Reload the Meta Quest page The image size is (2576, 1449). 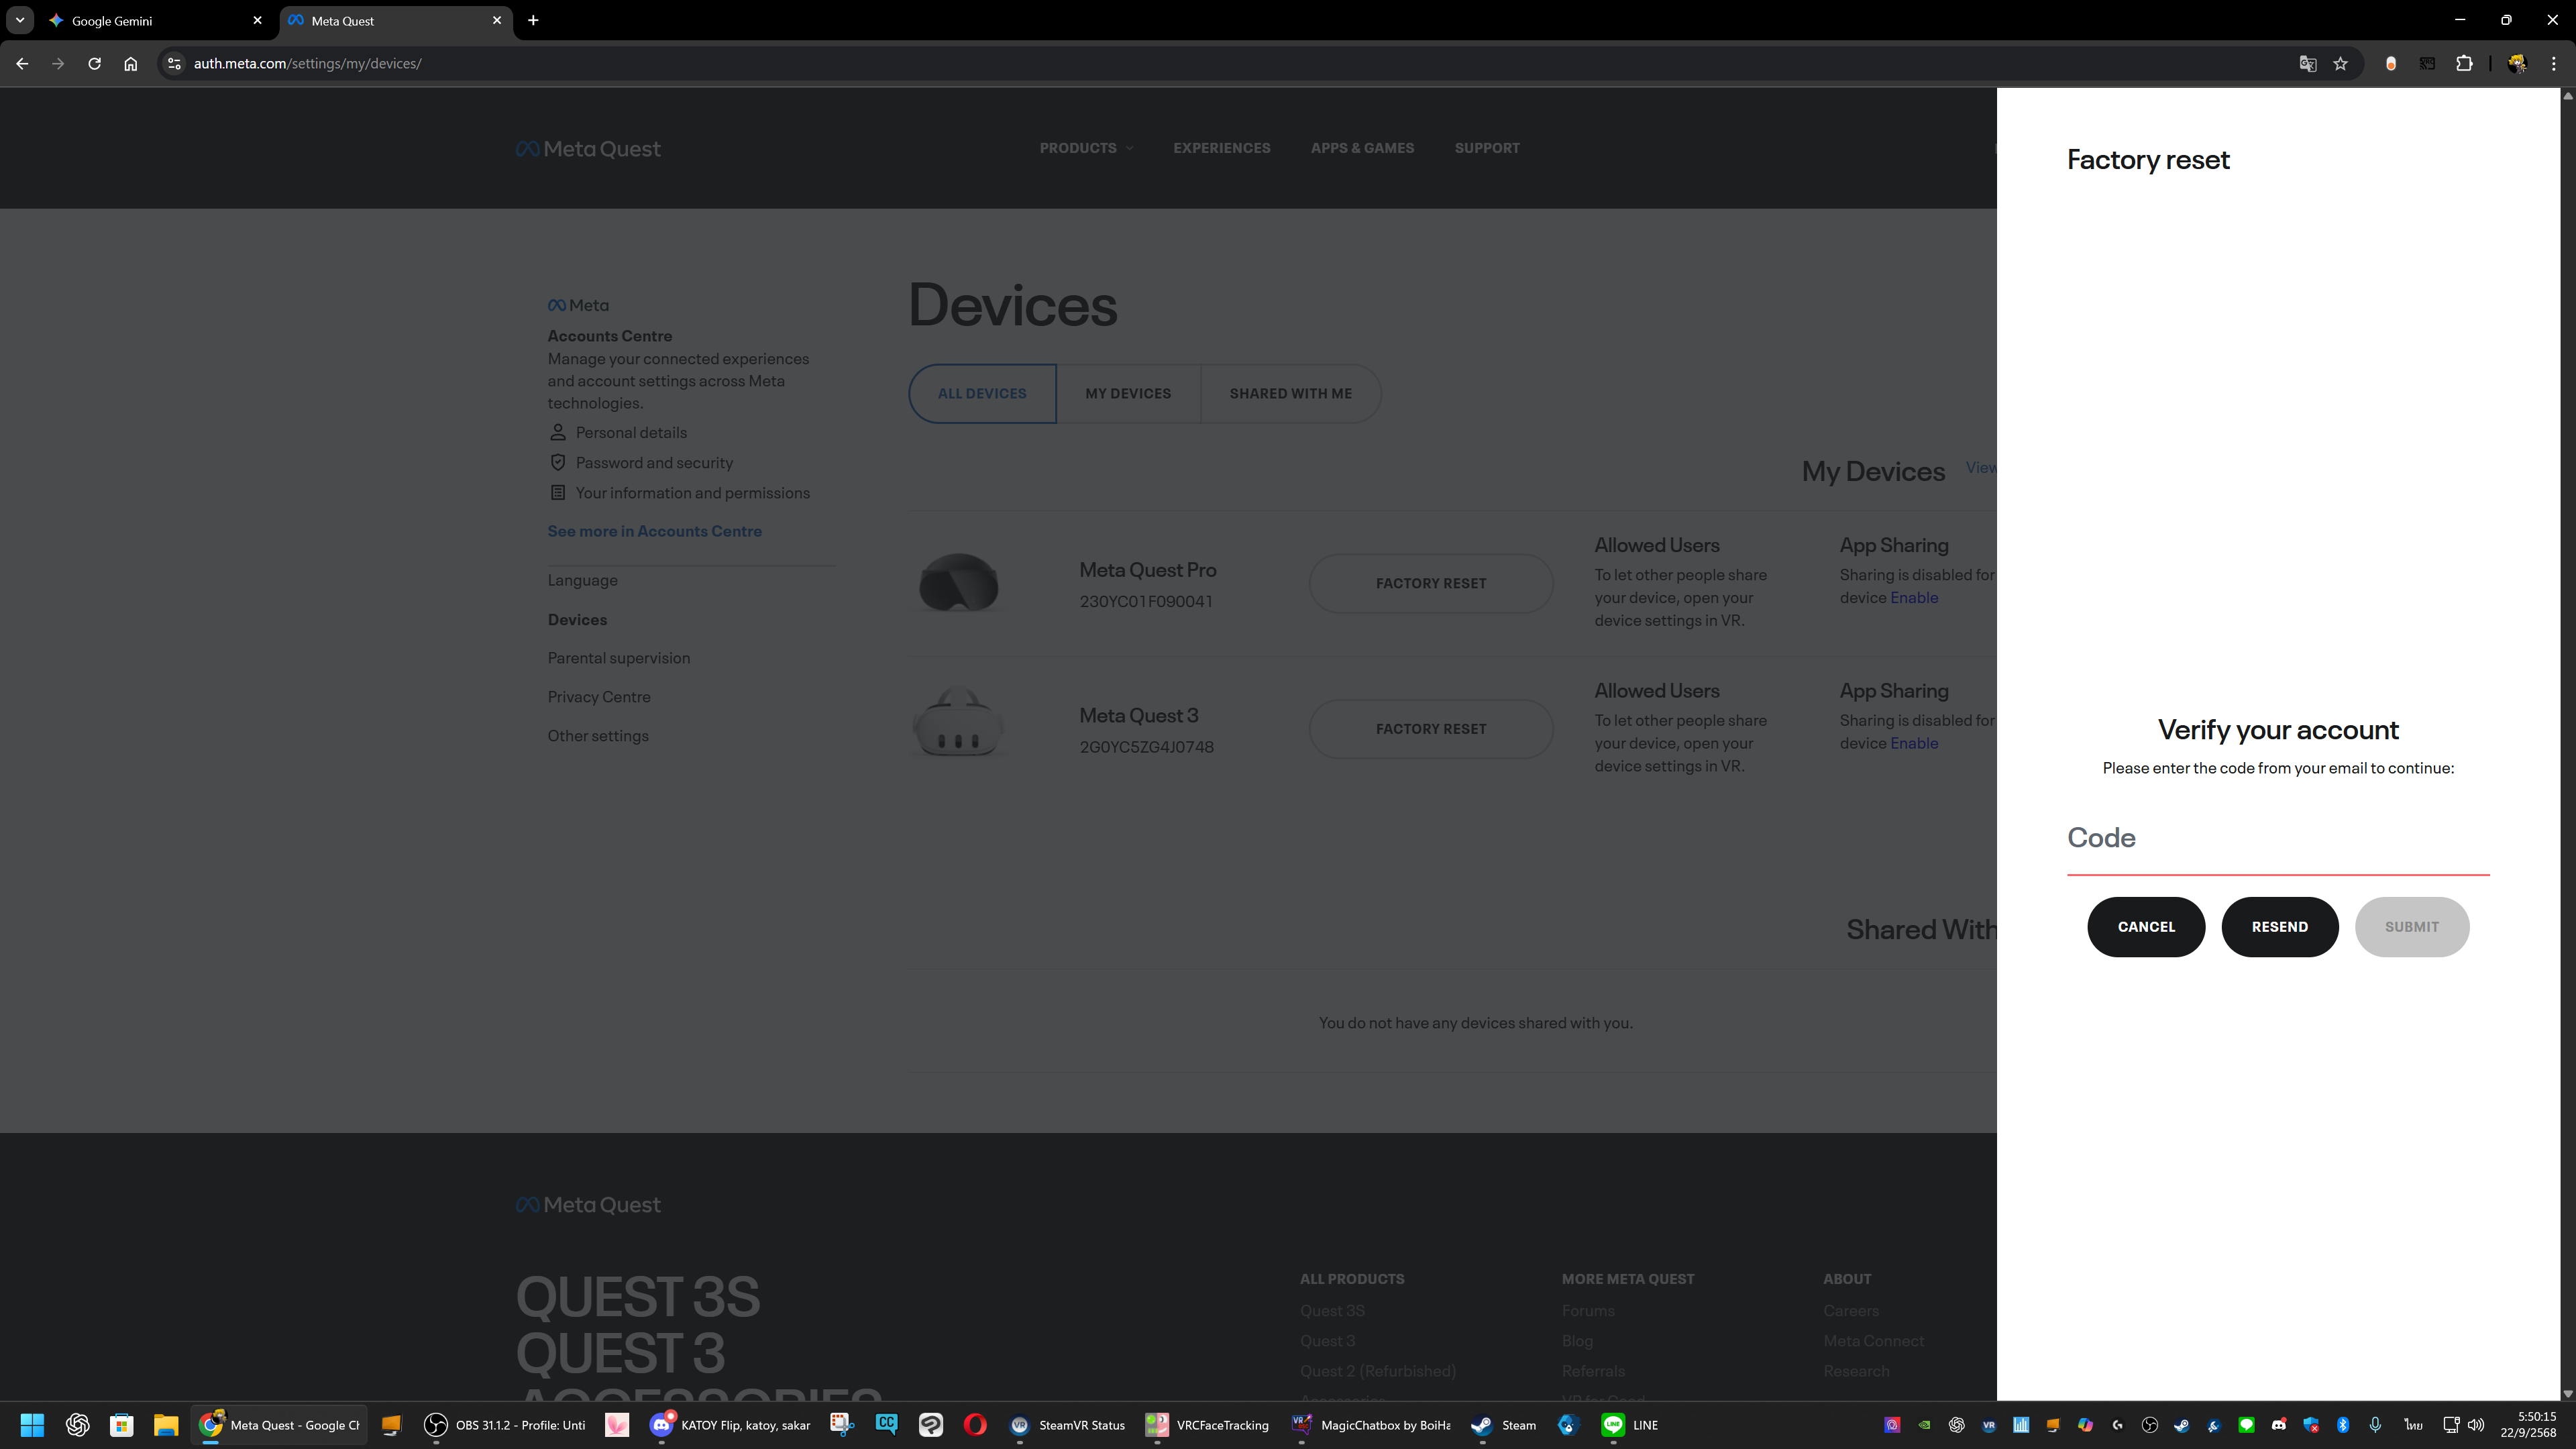point(94,63)
